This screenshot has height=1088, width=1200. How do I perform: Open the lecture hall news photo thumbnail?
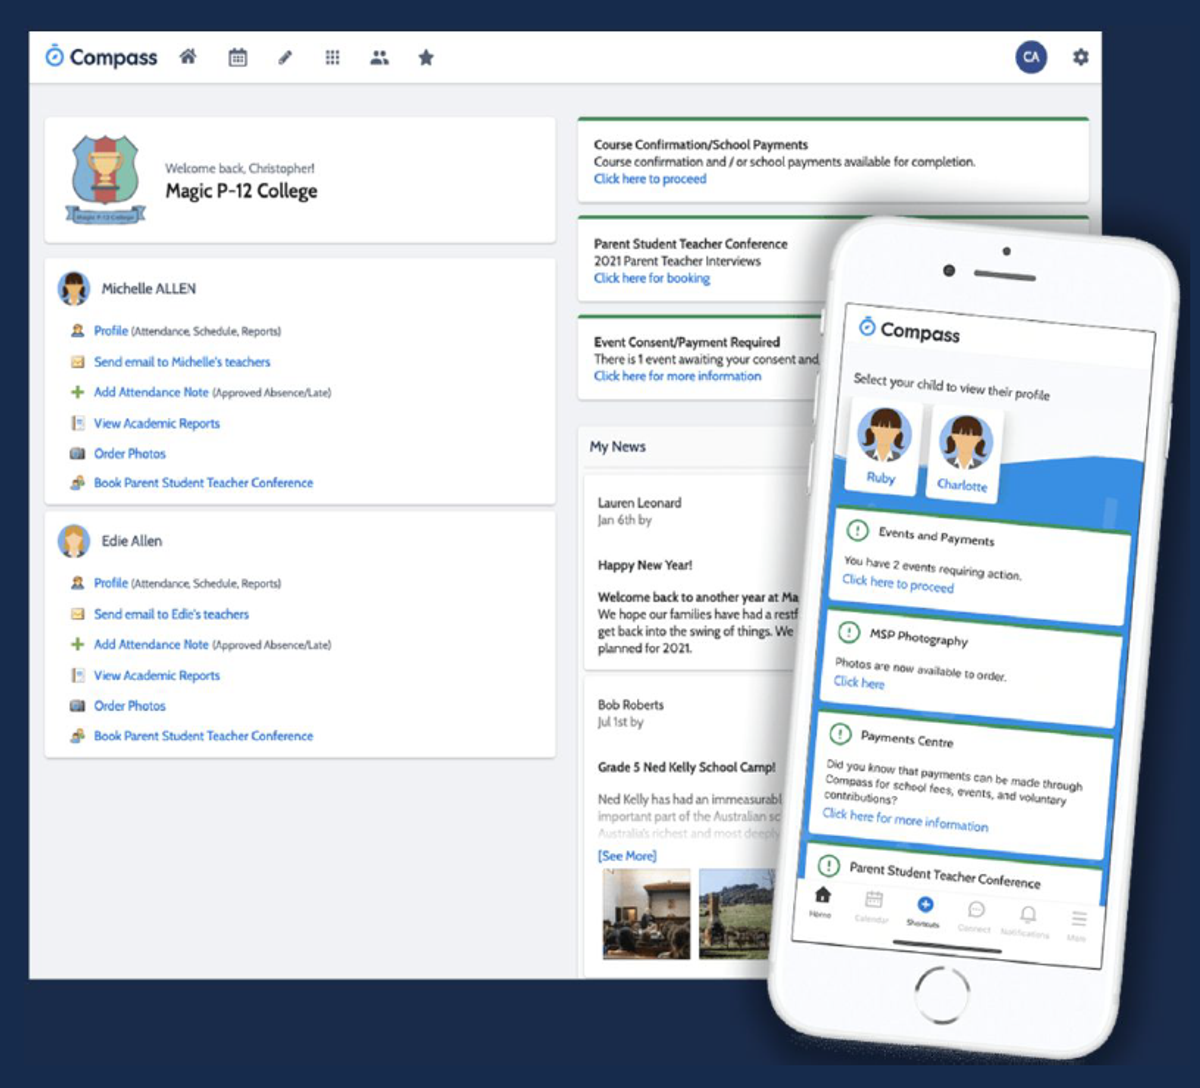coord(646,914)
